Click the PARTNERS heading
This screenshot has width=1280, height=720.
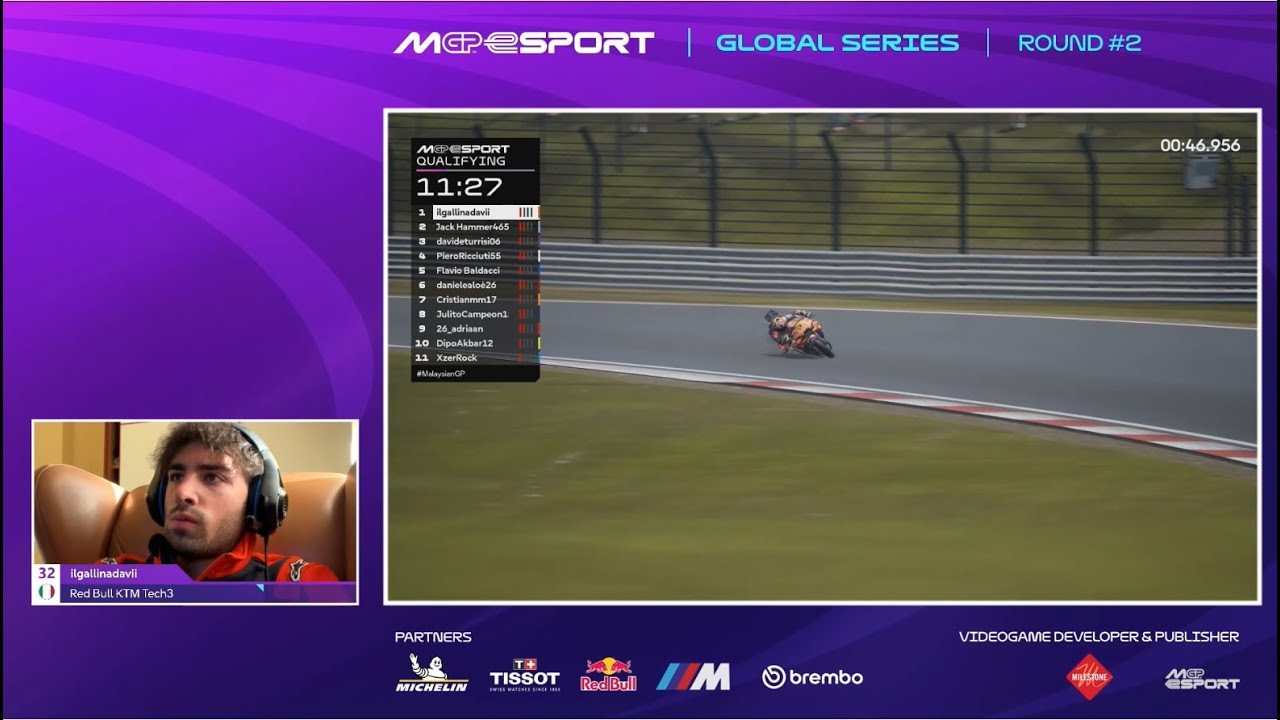433,637
